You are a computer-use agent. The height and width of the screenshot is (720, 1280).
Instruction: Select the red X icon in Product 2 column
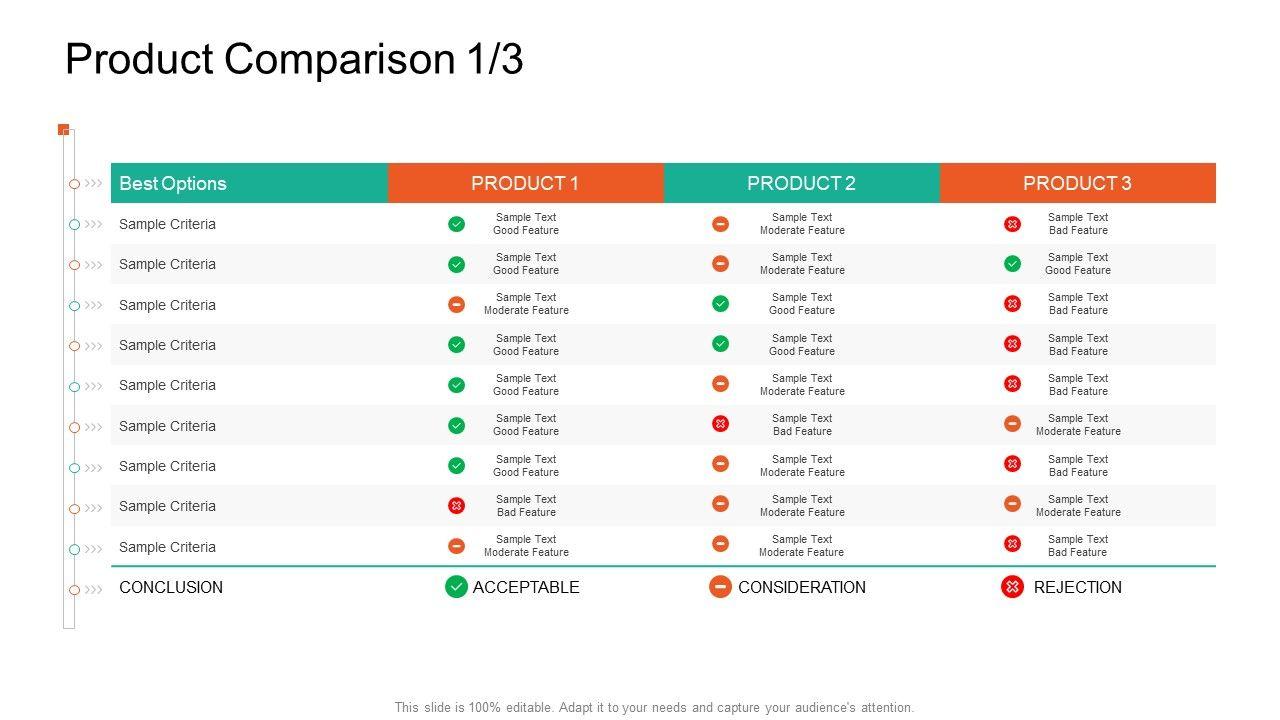pyautogui.click(x=720, y=424)
